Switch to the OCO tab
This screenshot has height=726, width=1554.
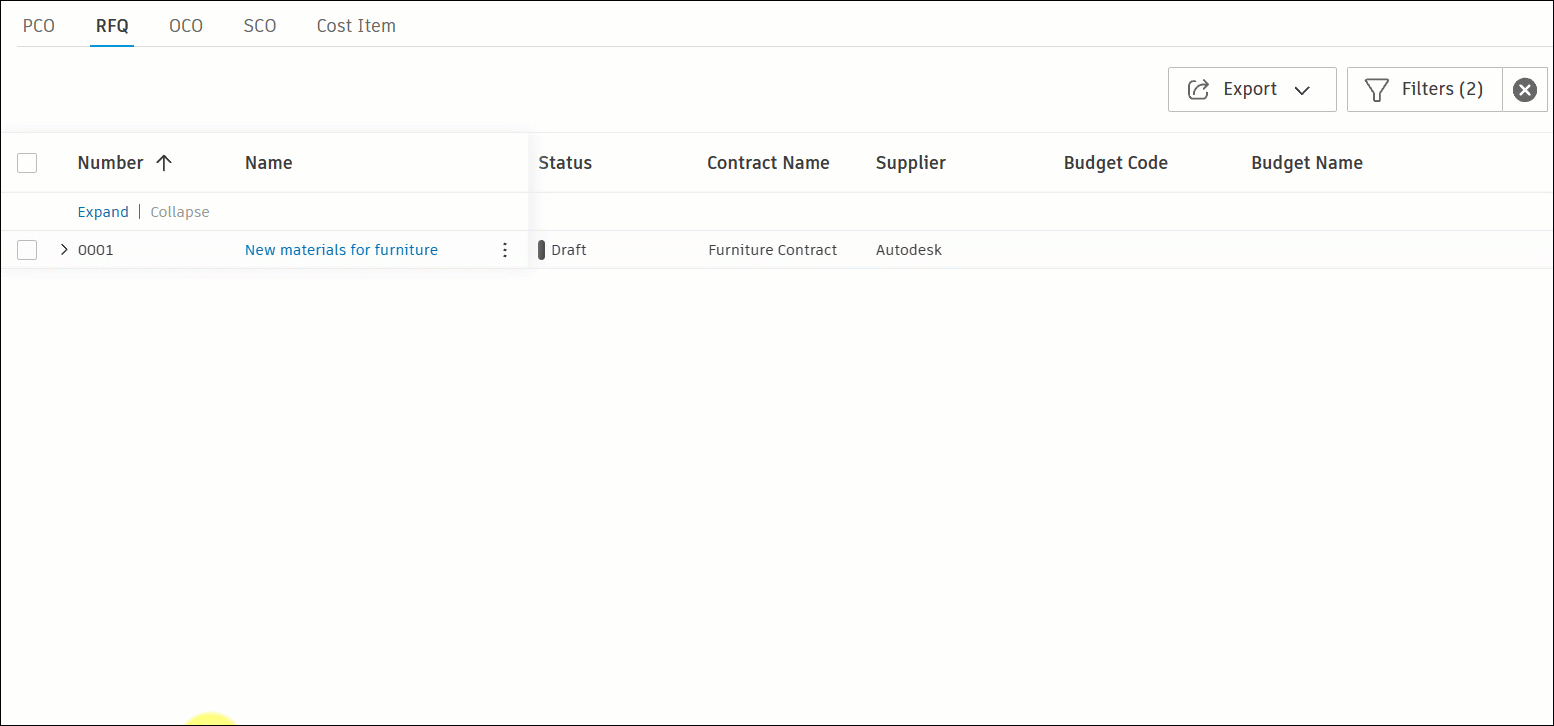pos(186,26)
